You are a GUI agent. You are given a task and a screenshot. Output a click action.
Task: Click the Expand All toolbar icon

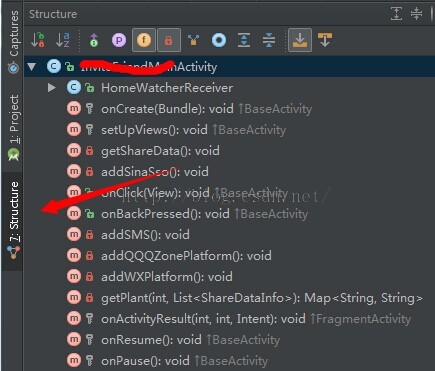[244, 40]
